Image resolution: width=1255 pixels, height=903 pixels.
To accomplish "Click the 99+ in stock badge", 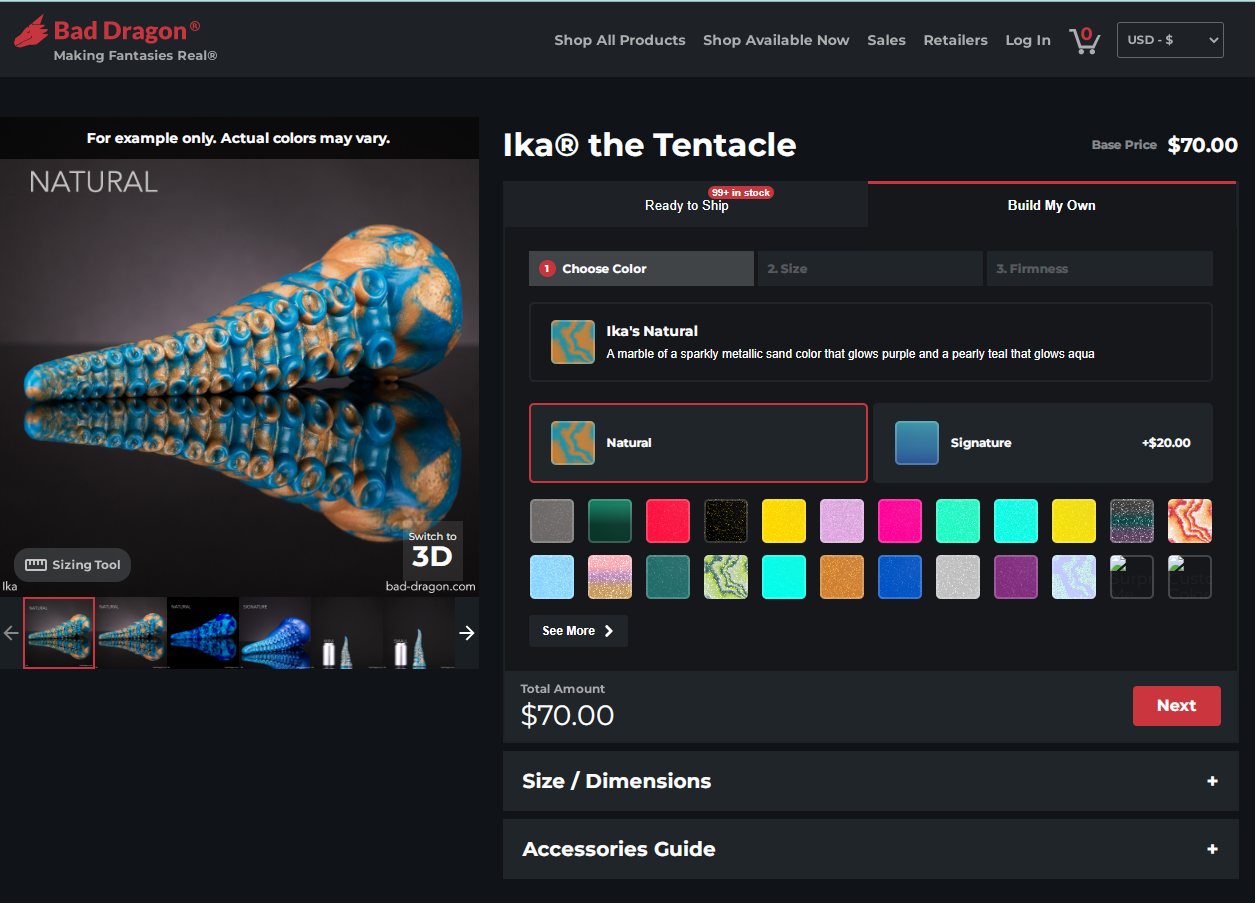I will 741,192.
